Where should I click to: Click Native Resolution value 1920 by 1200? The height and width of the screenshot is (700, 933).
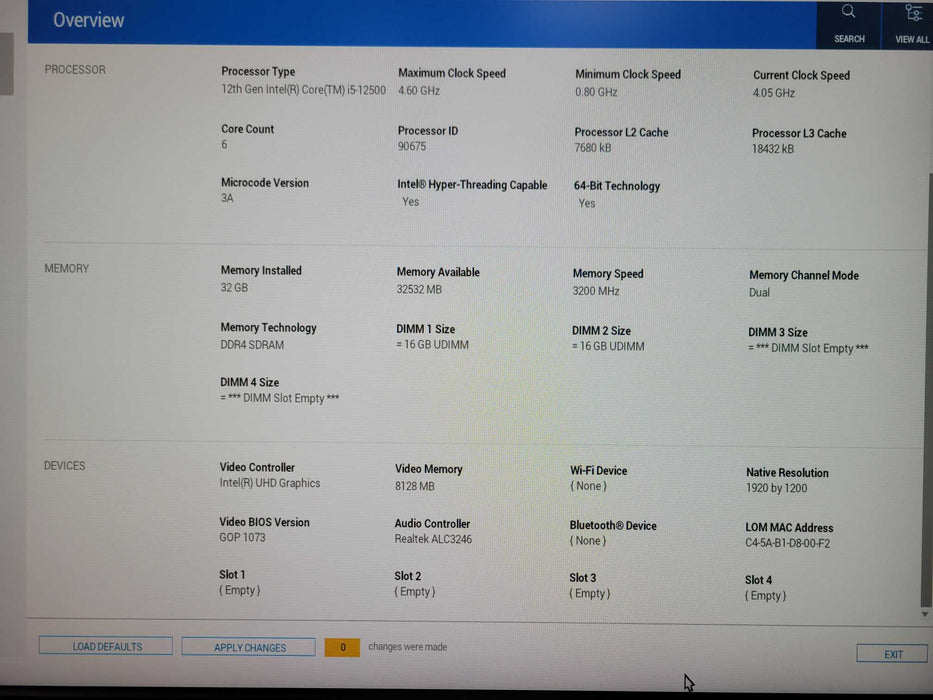[x=777, y=488]
